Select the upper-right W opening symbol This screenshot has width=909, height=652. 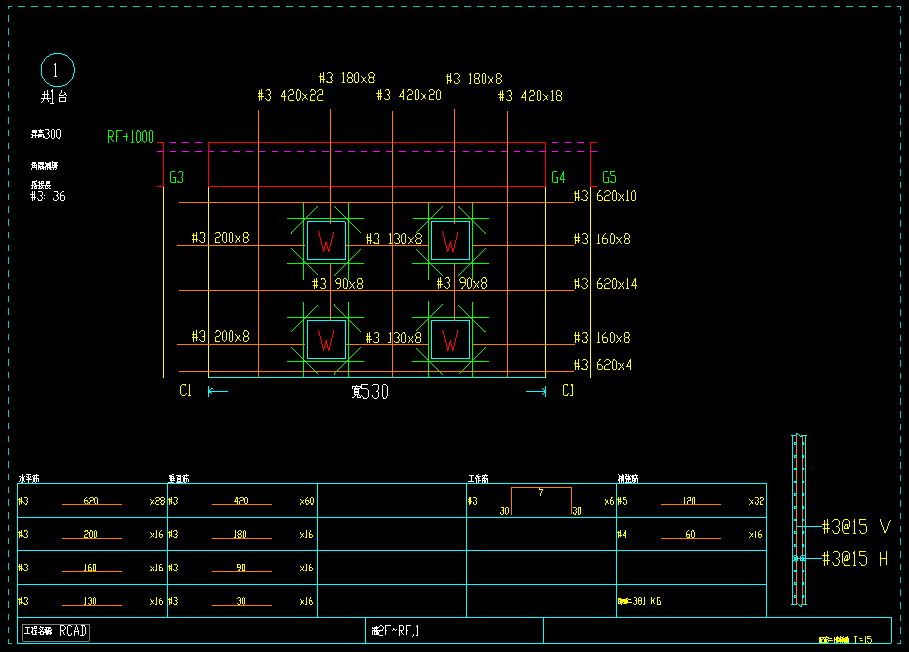[450, 241]
